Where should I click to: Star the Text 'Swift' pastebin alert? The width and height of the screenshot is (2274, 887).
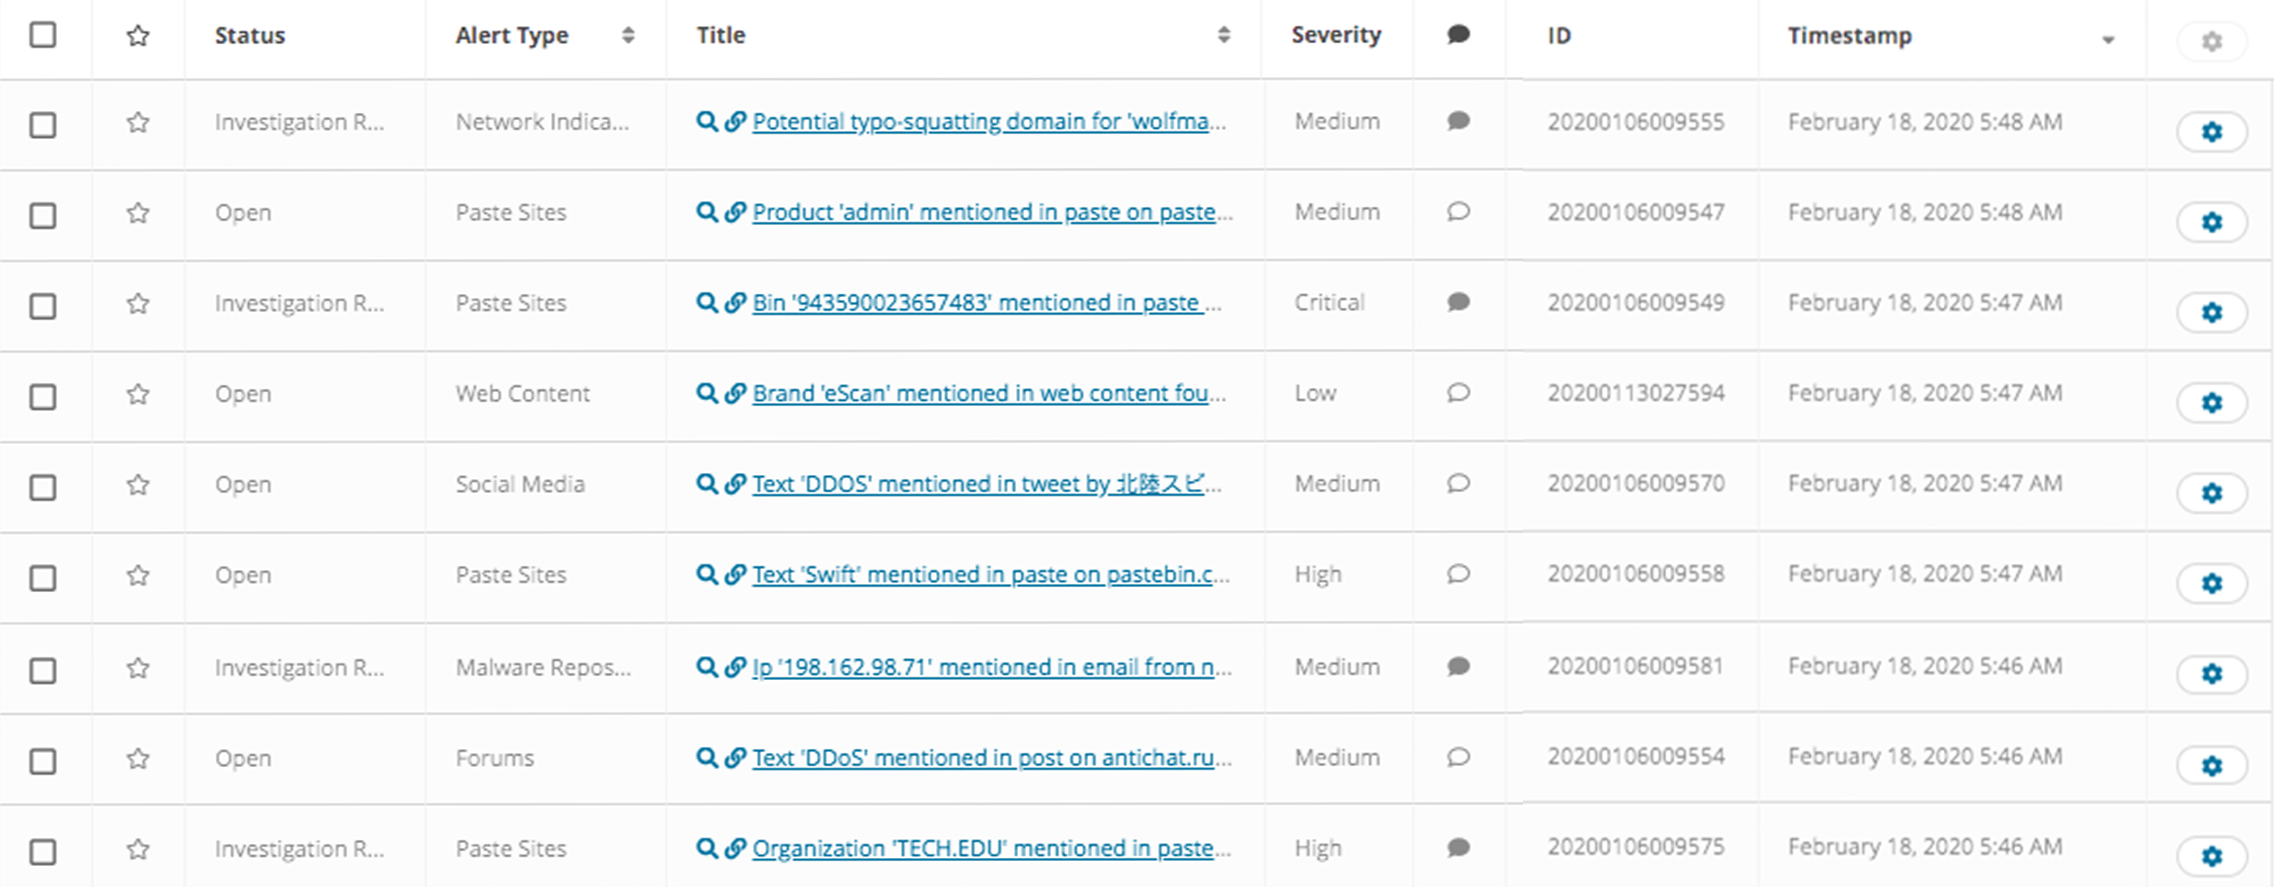point(138,576)
